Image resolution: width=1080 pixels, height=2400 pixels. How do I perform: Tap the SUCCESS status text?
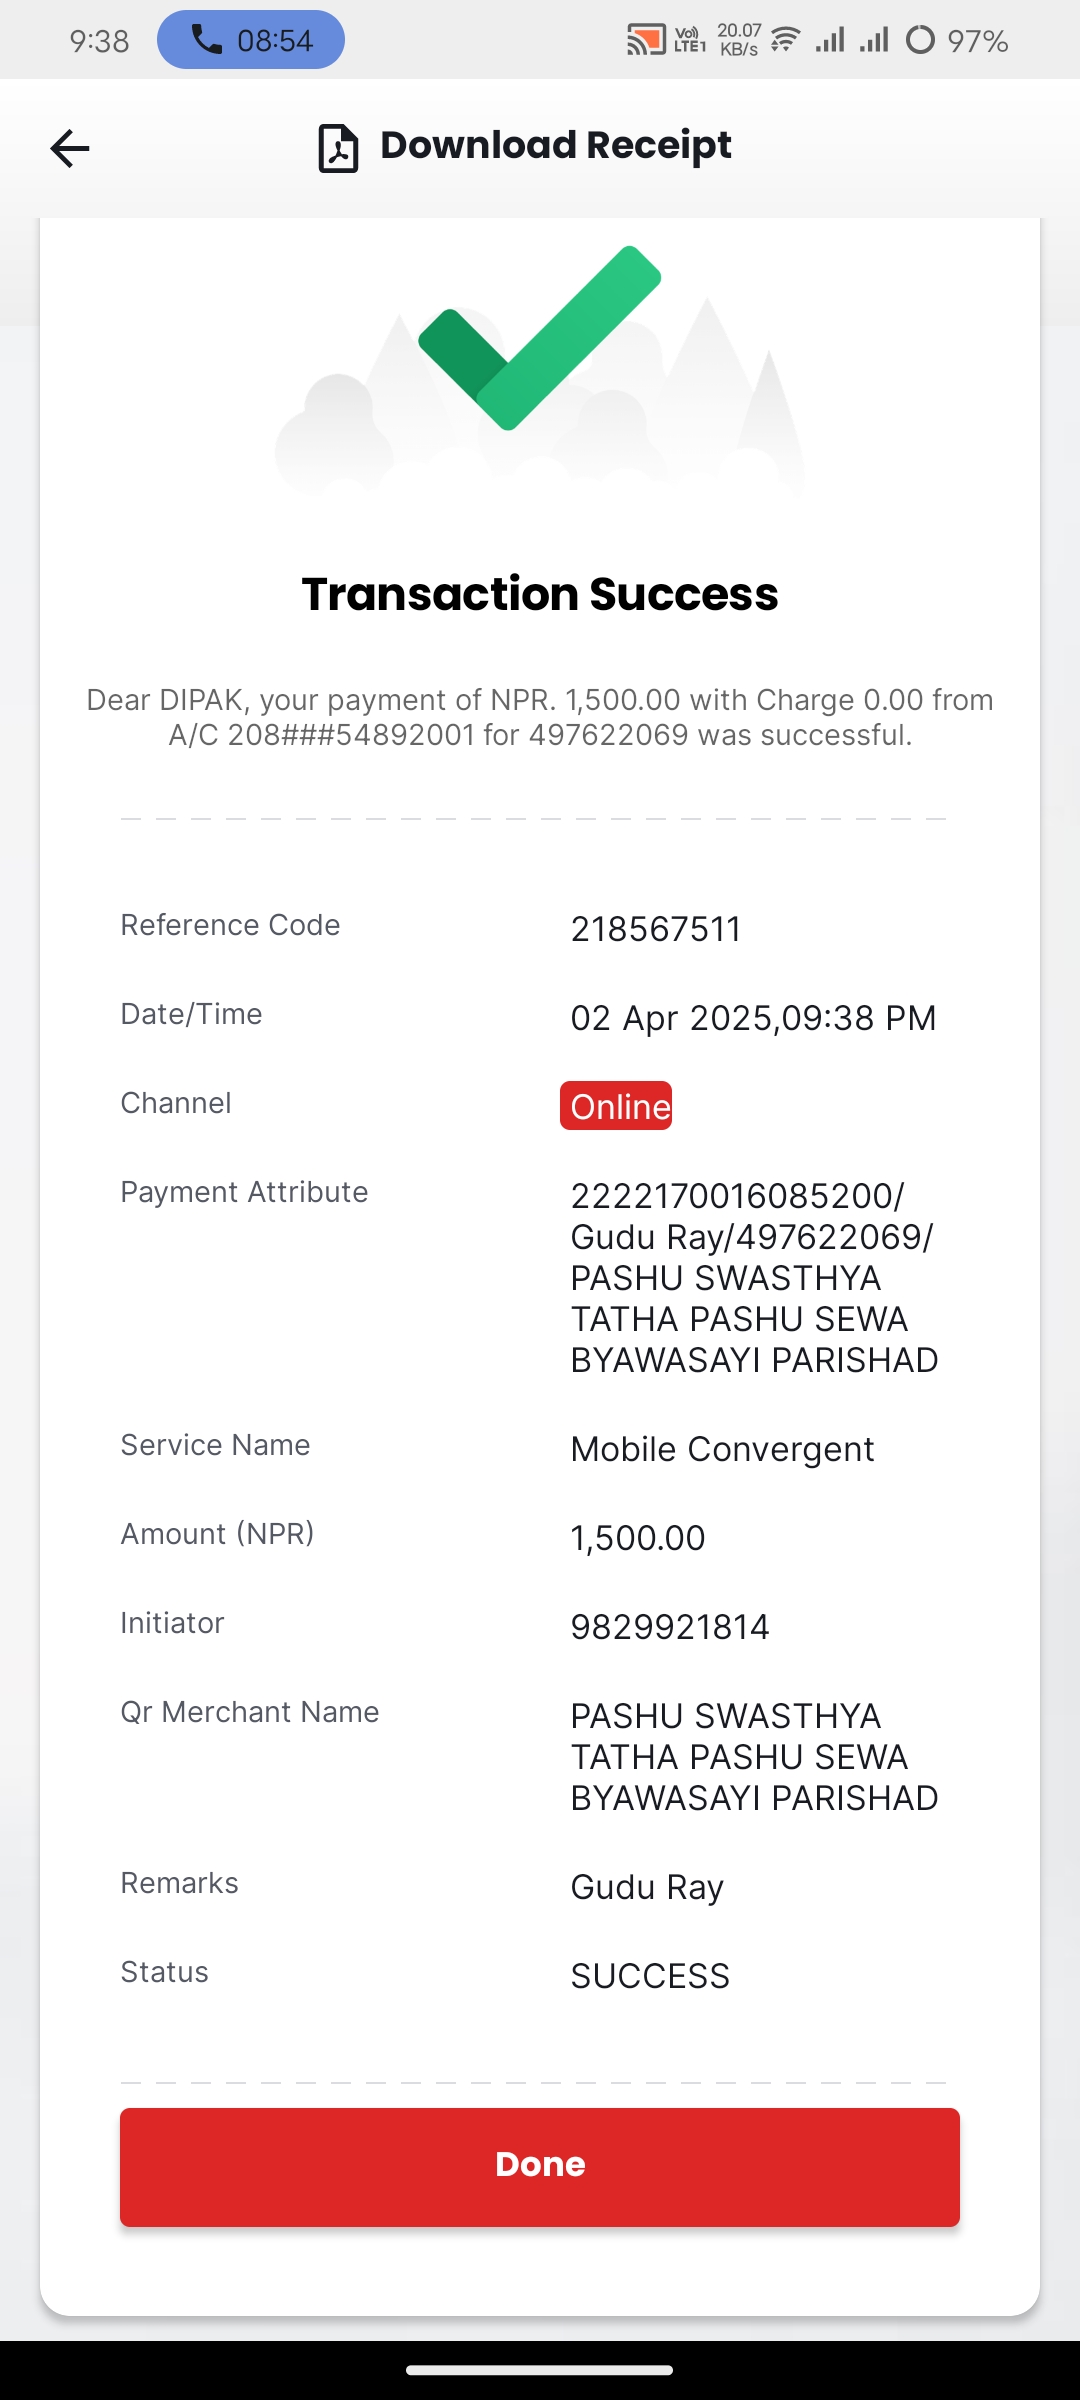[650, 1976]
